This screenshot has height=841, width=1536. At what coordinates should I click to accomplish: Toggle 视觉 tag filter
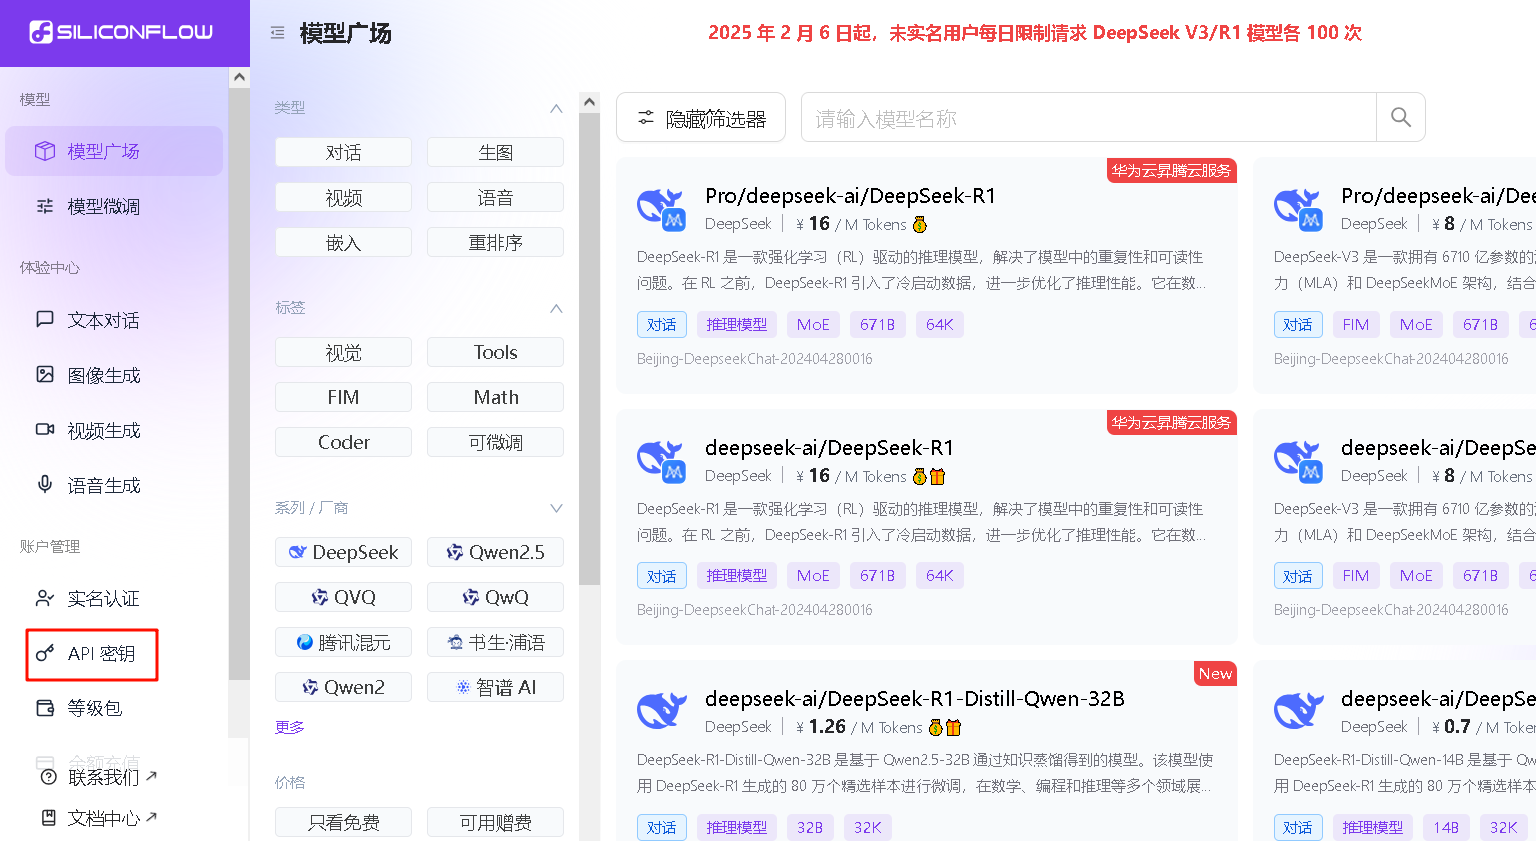coord(343,352)
